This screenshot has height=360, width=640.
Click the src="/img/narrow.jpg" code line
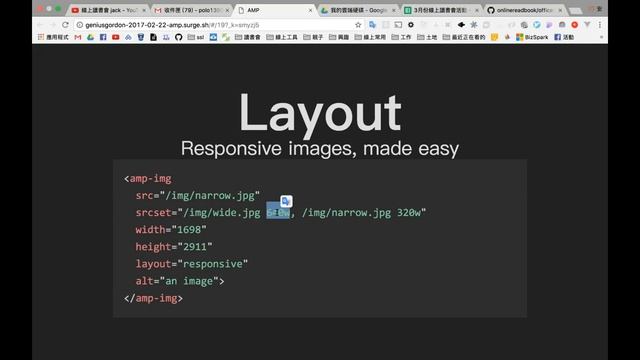tap(198, 196)
